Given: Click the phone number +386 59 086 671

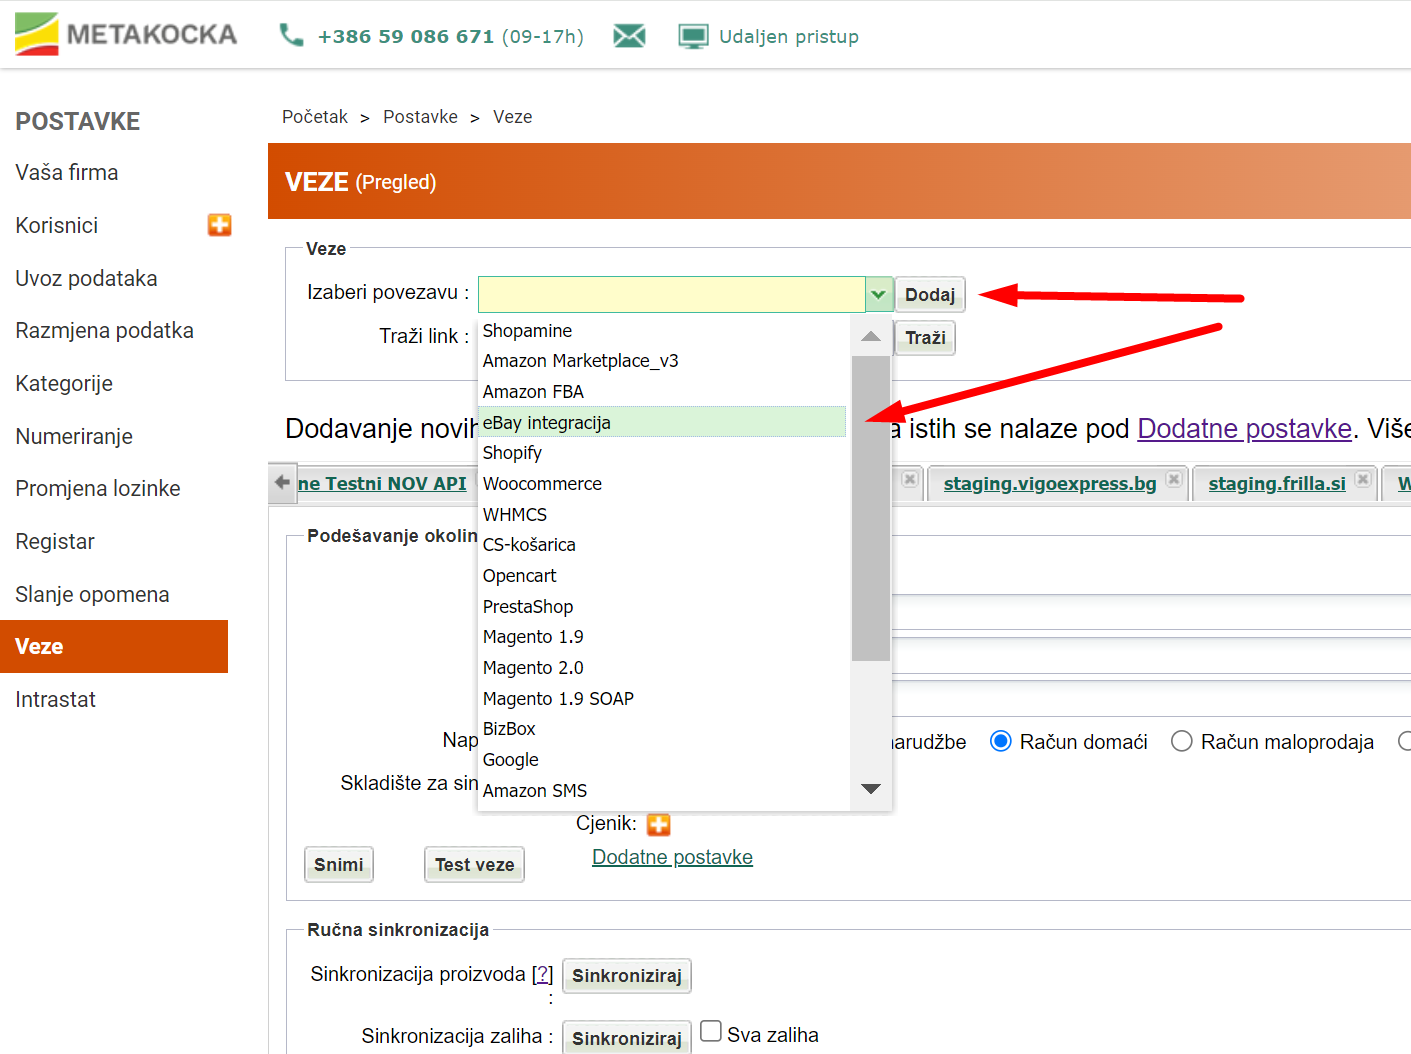Looking at the screenshot, I should (x=406, y=37).
